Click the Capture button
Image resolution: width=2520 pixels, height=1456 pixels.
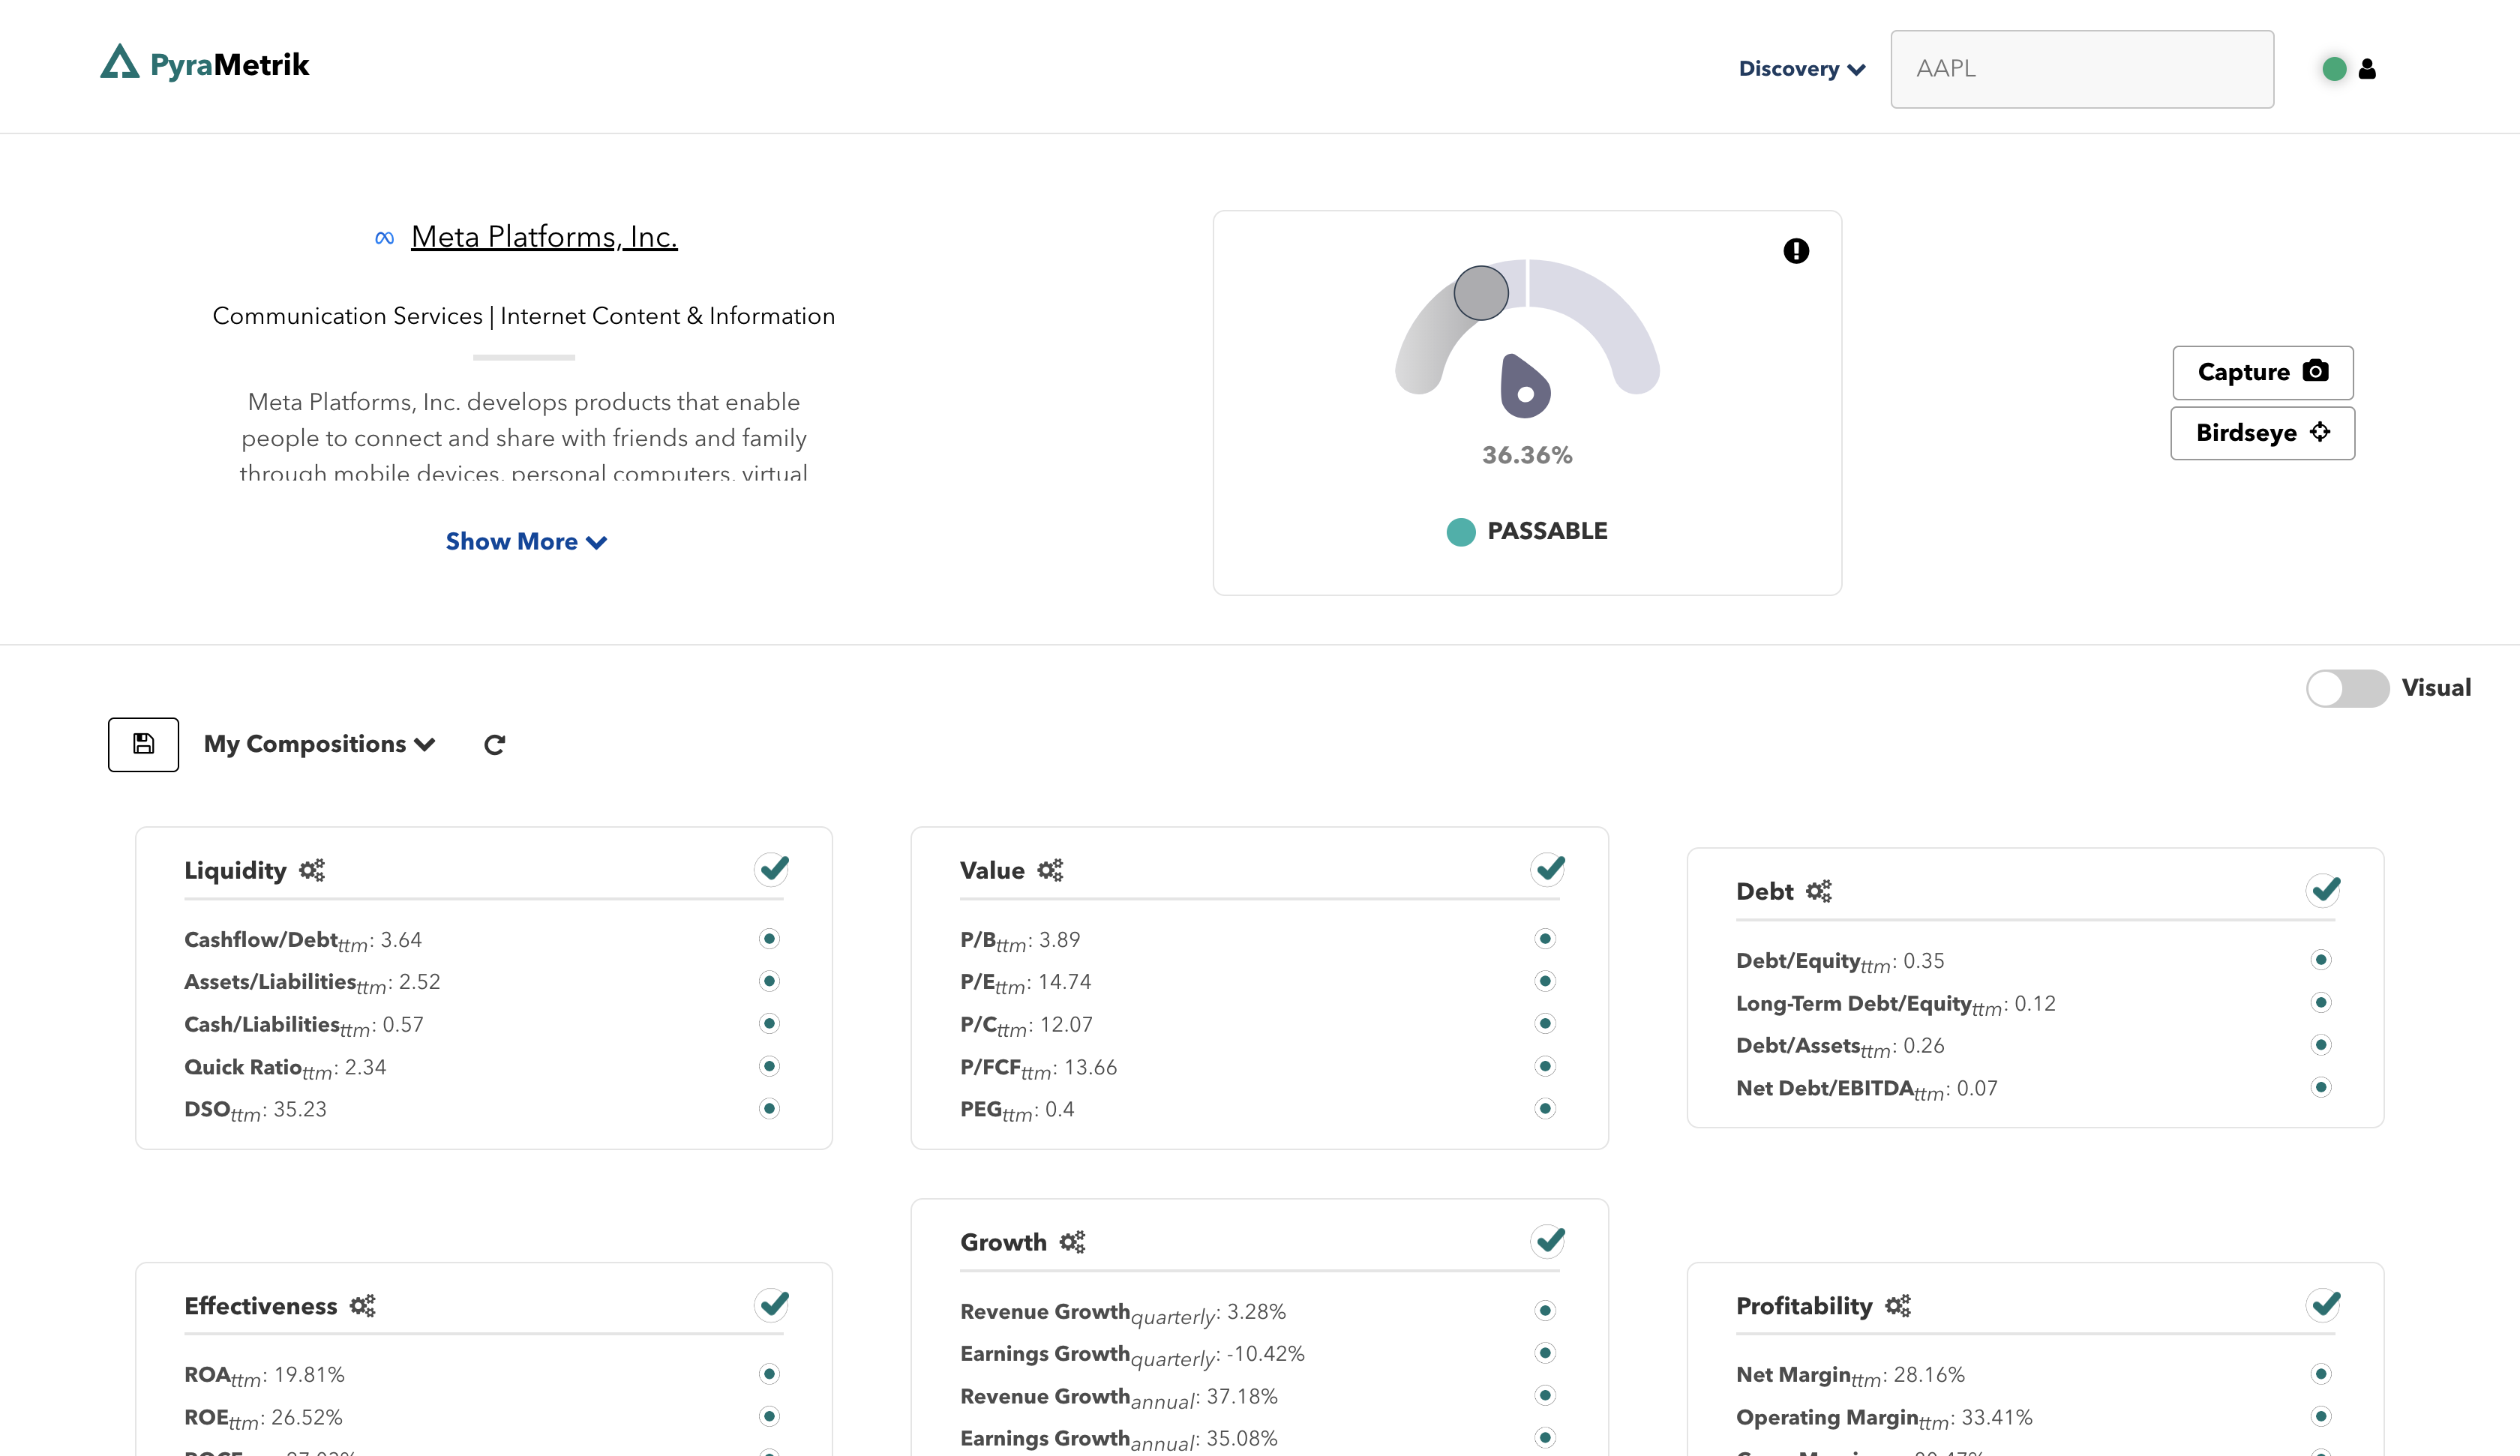point(2262,372)
